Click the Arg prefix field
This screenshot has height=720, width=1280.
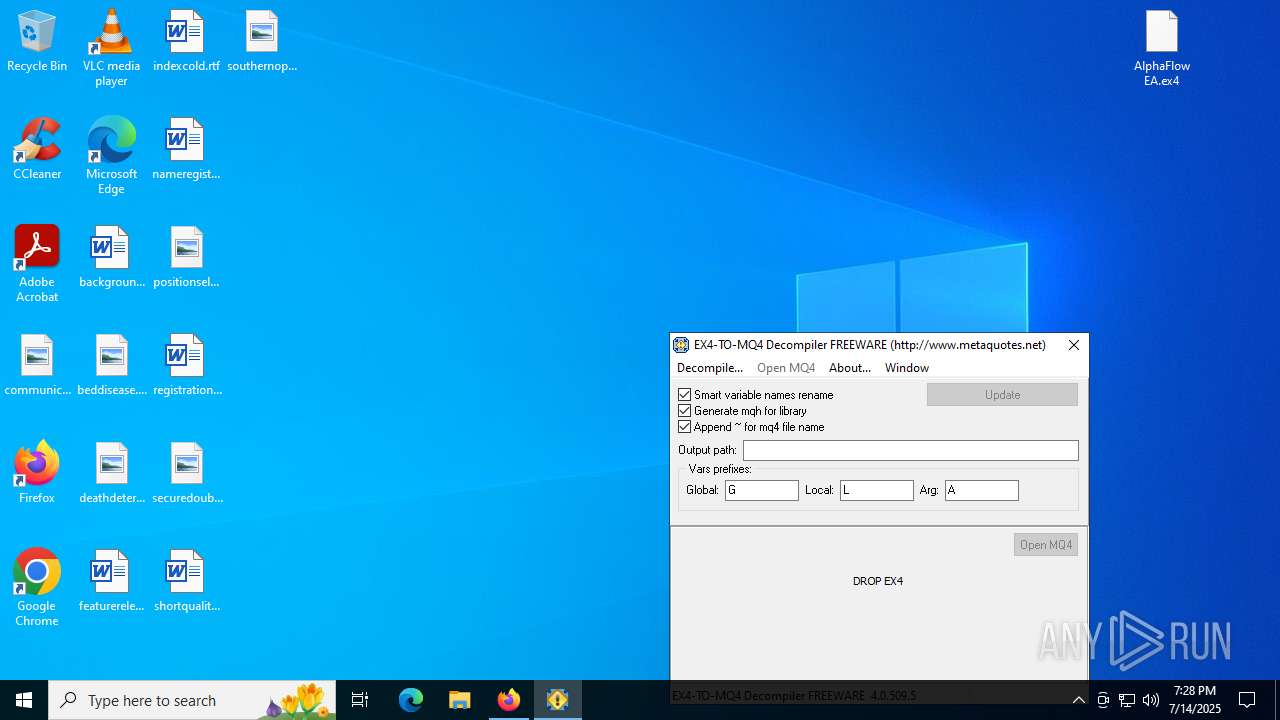pos(982,490)
